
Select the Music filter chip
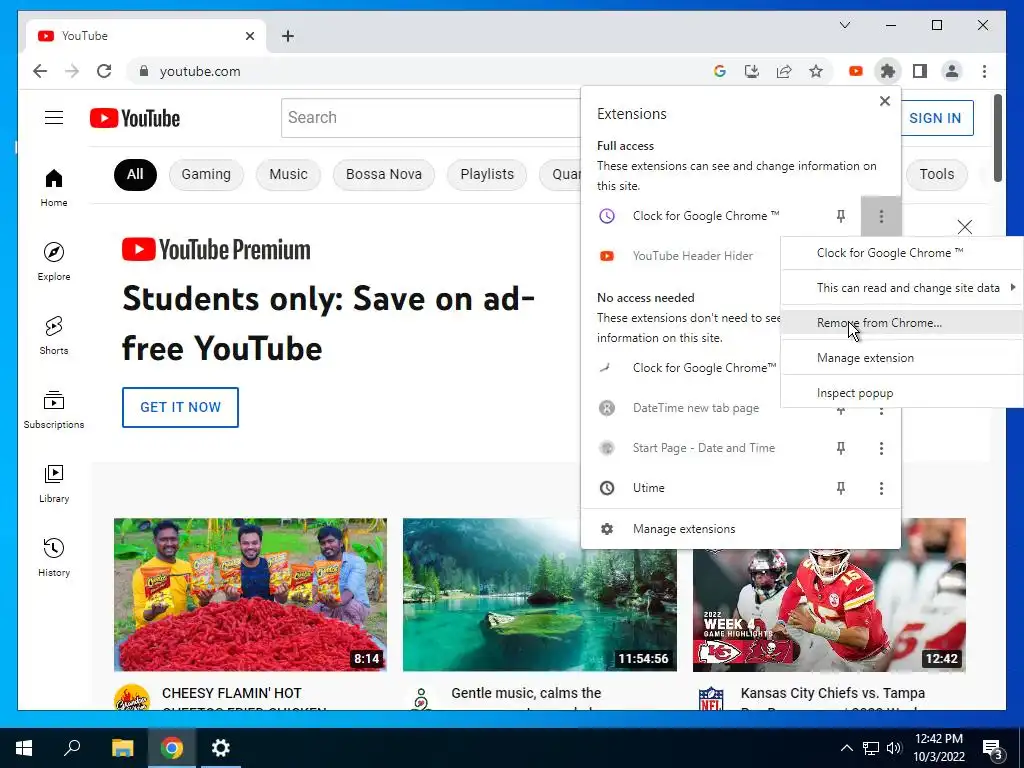288,174
